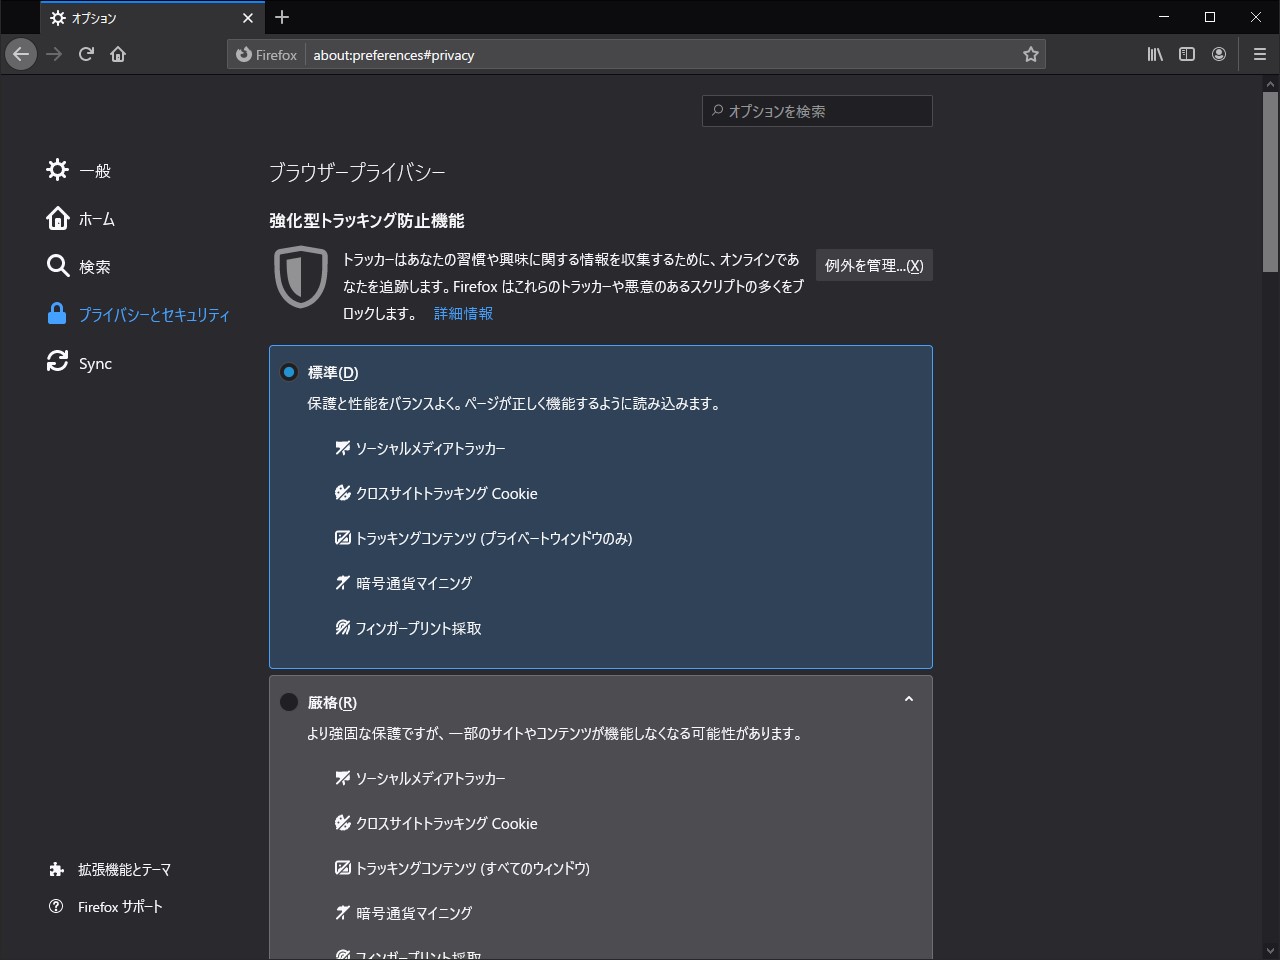Click the 例外を管理 button
The height and width of the screenshot is (960, 1280).
point(874,265)
